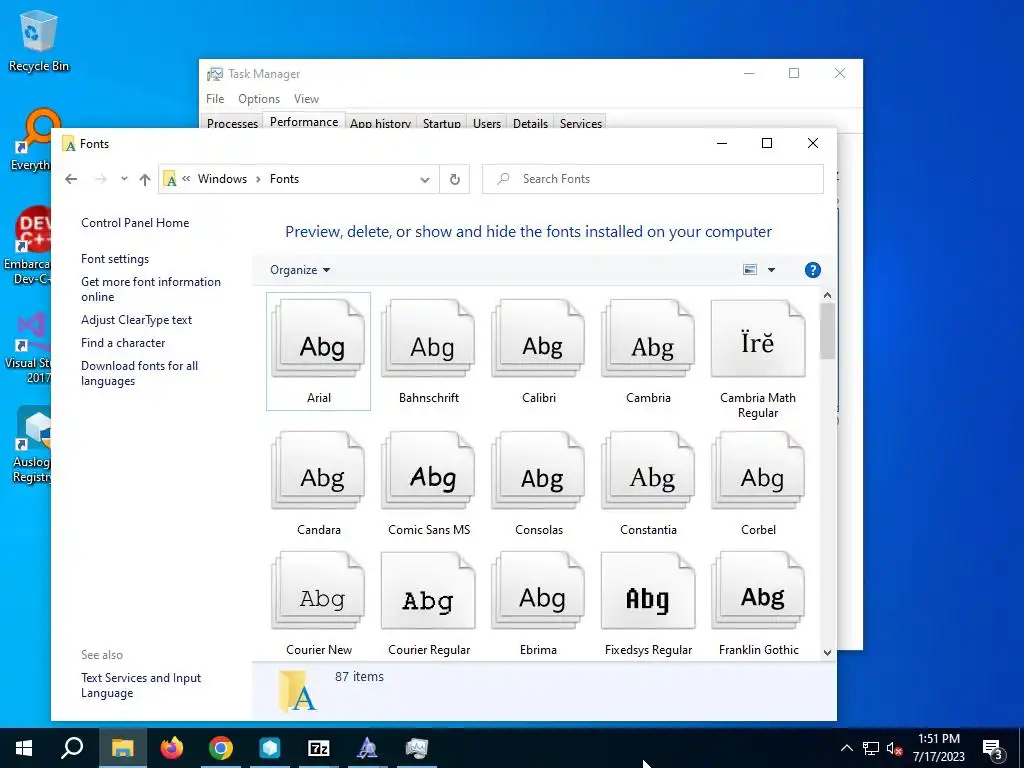This screenshot has height=768, width=1024.
Task: Expand the address bar history dropdown
Action: click(424, 180)
